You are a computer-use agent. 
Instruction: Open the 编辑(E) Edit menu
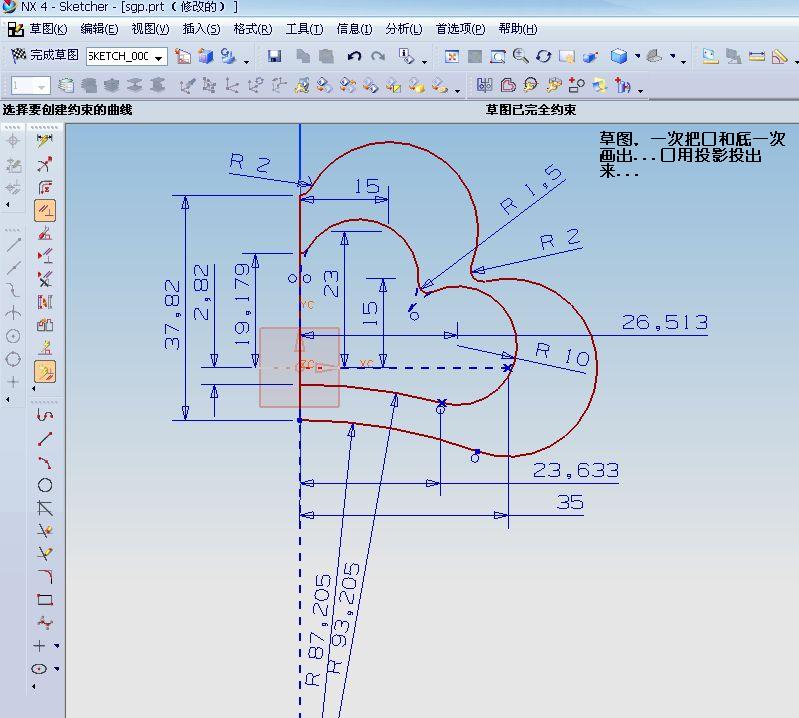pos(99,29)
